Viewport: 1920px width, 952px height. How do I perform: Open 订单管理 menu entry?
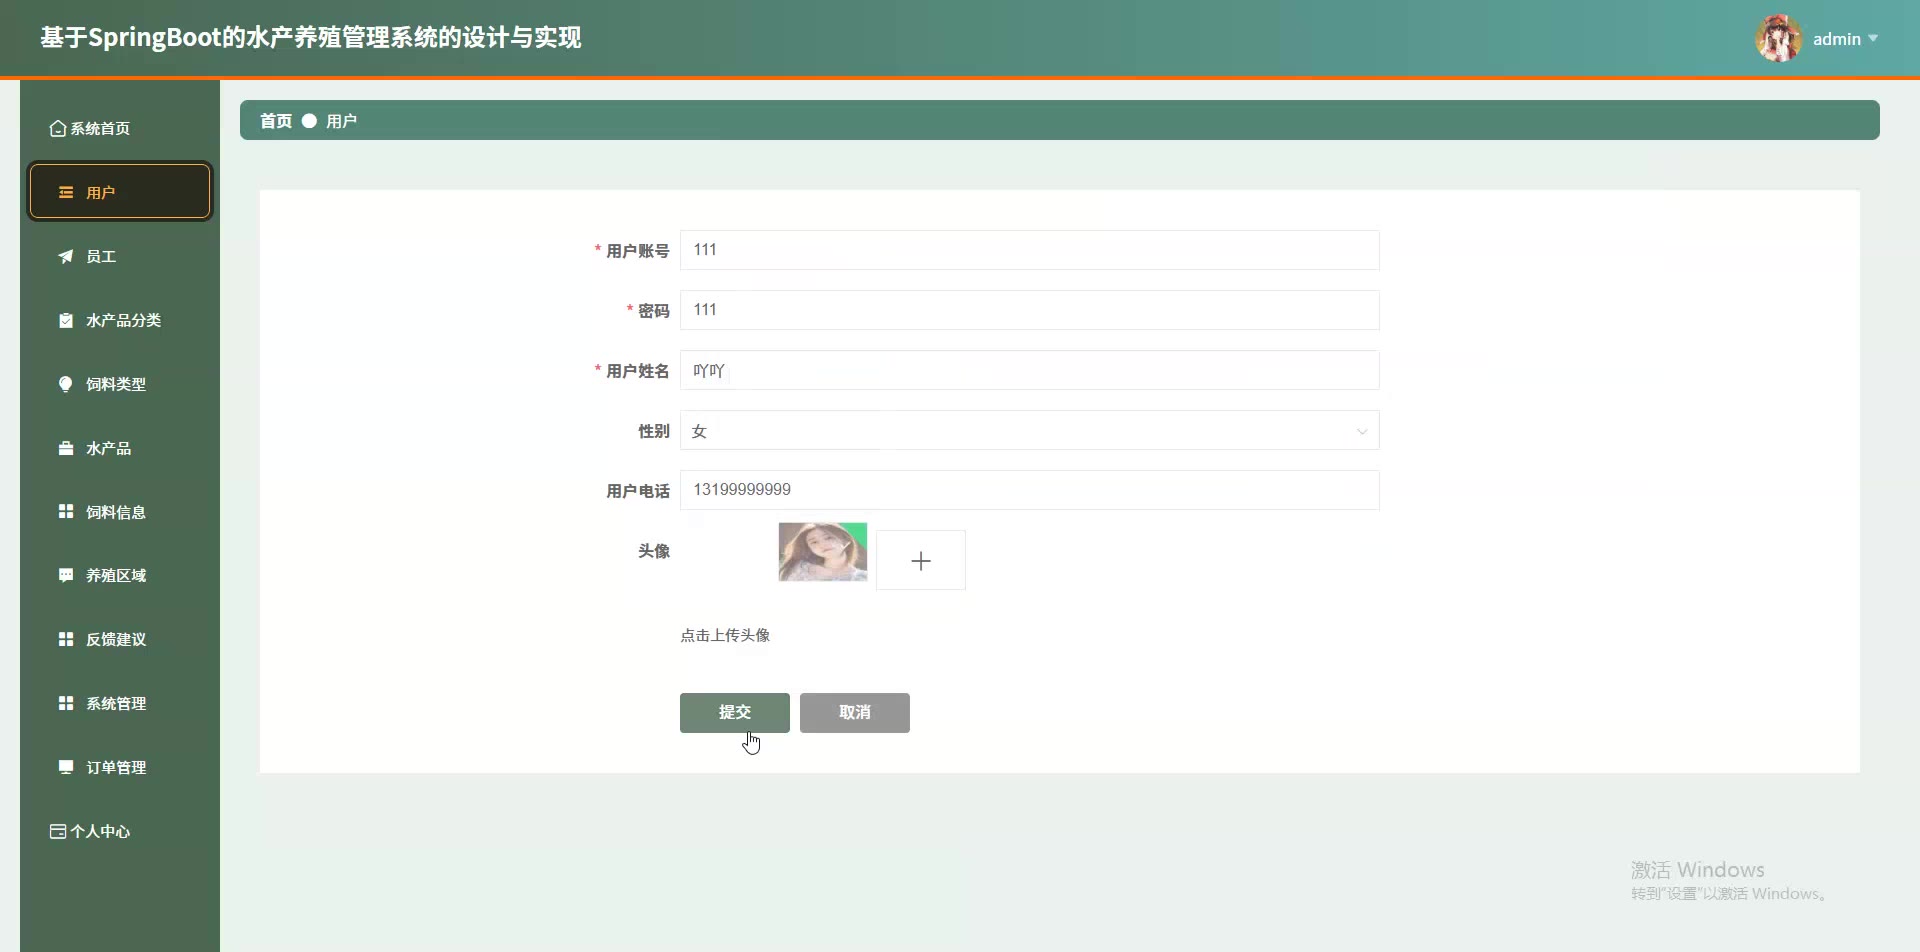tap(120, 767)
